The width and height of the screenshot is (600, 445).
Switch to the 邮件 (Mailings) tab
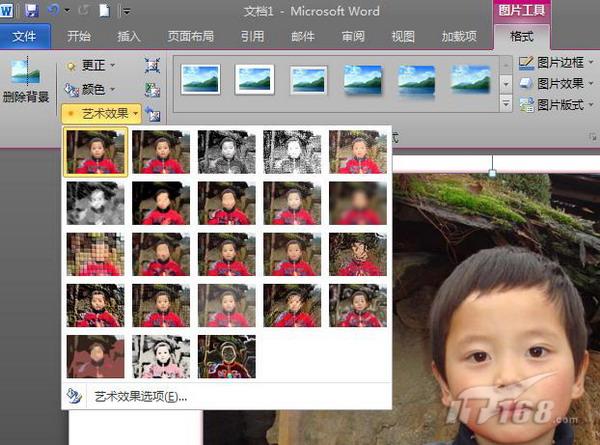point(302,36)
